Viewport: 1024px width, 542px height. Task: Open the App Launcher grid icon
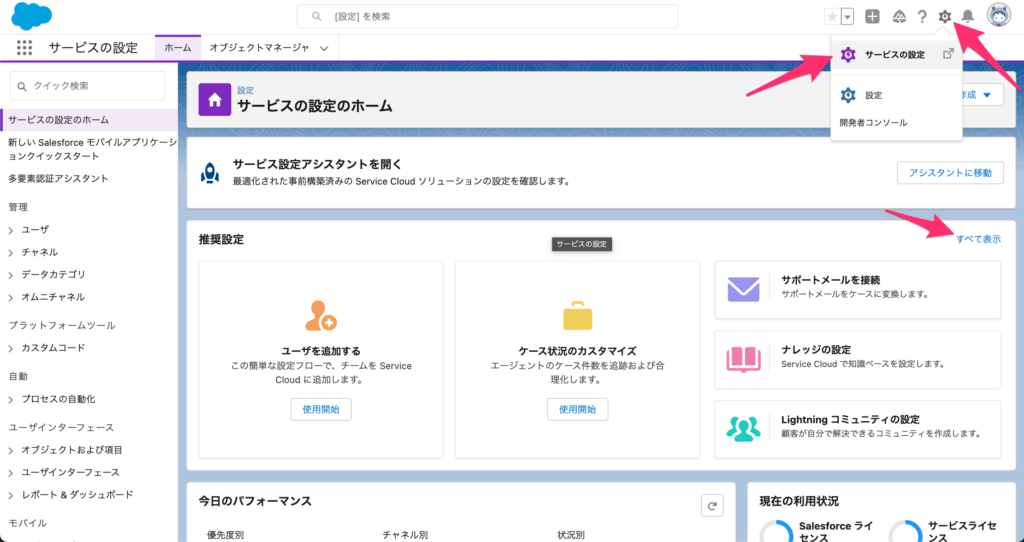[x=24, y=48]
